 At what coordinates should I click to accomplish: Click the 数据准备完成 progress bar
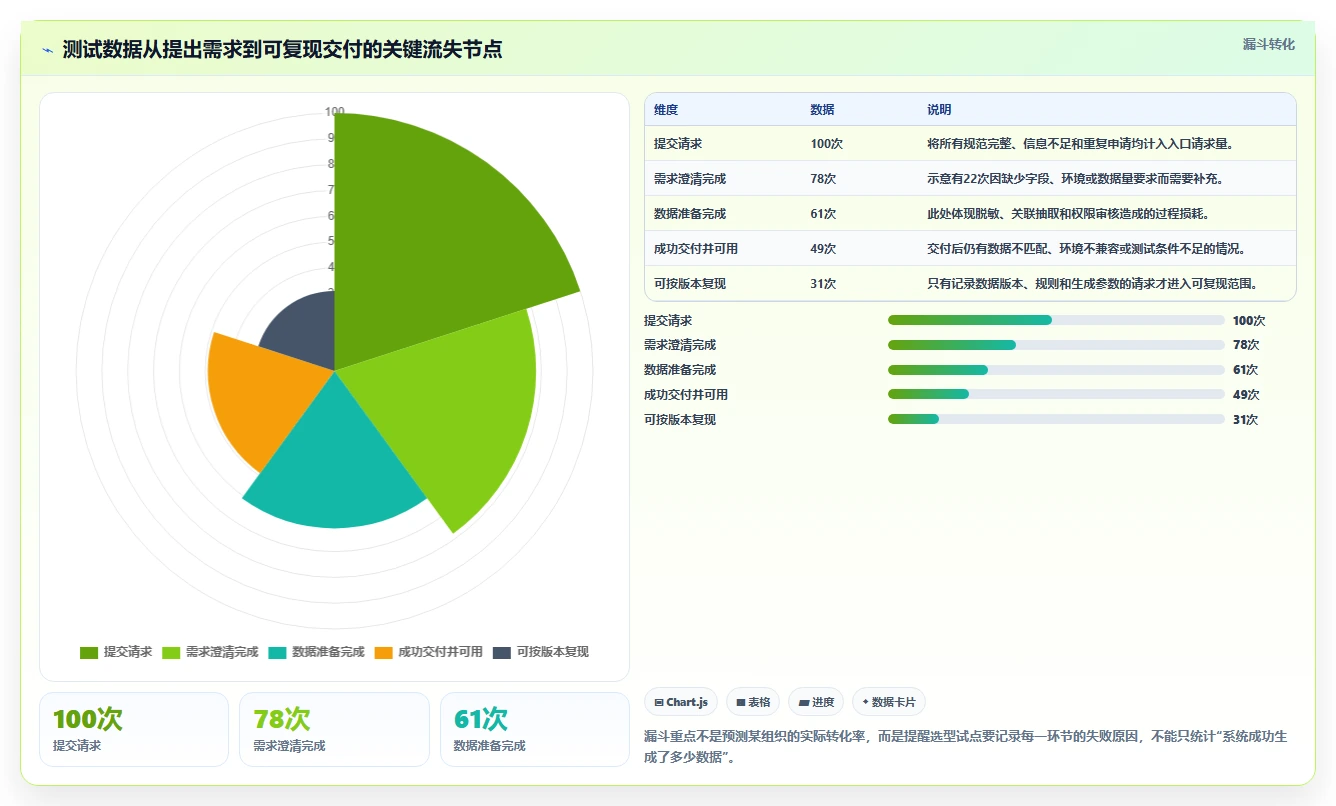[1056, 370]
